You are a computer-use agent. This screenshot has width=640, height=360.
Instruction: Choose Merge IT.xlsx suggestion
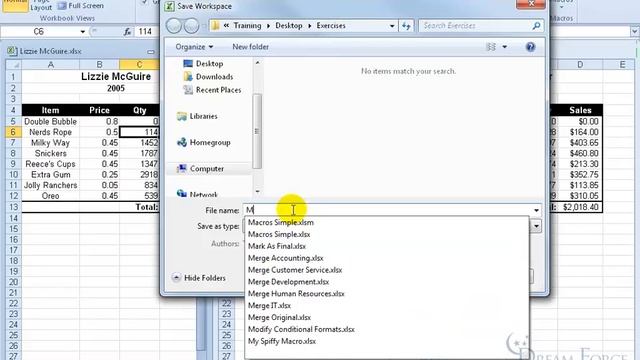(x=269, y=305)
